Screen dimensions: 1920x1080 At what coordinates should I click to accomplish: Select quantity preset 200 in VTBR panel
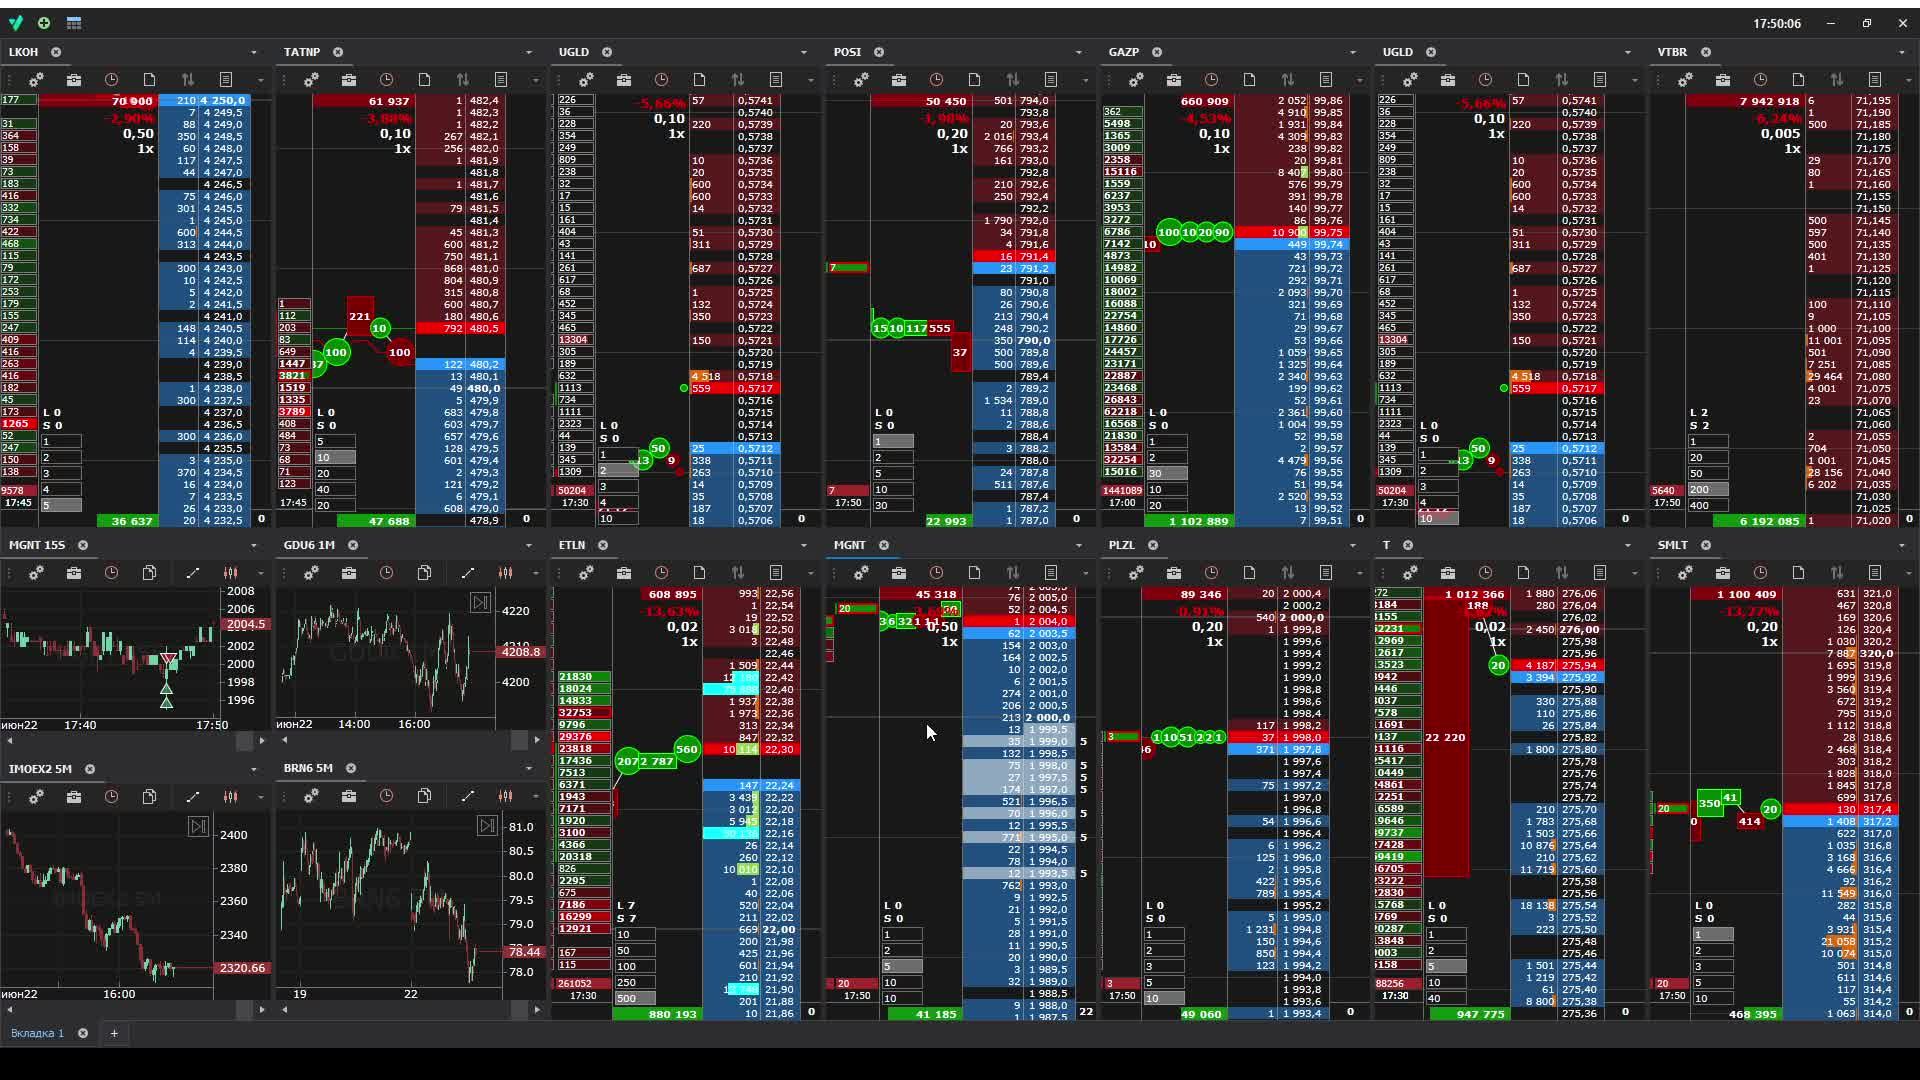click(x=1707, y=489)
